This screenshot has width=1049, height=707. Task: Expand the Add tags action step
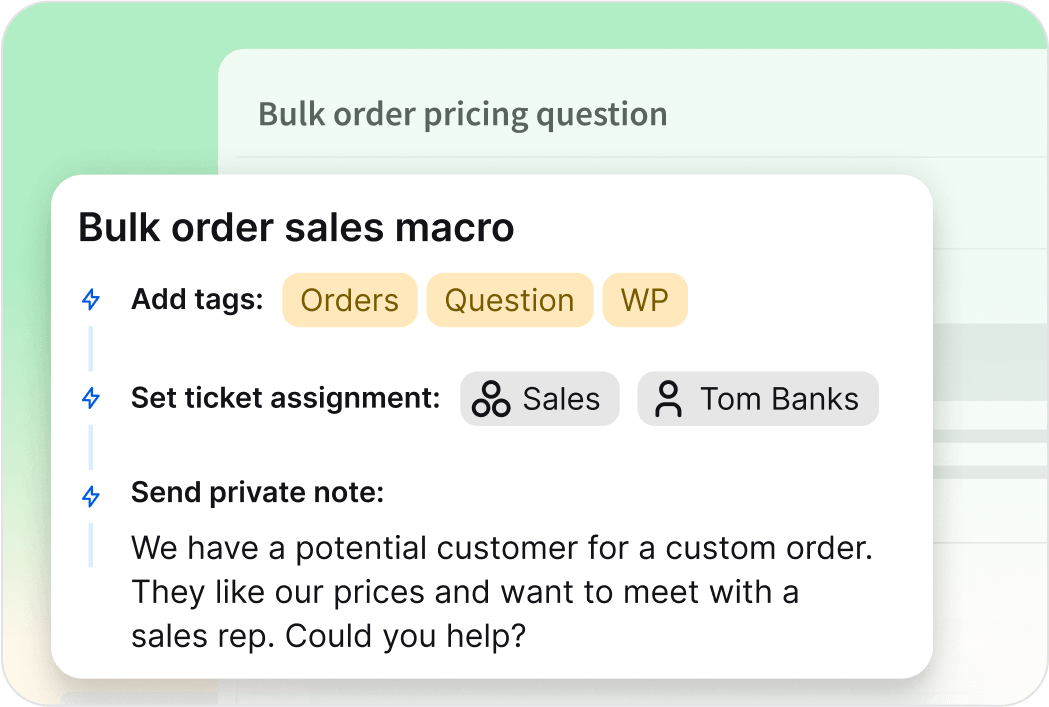pyautogui.click(x=196, y=299)
